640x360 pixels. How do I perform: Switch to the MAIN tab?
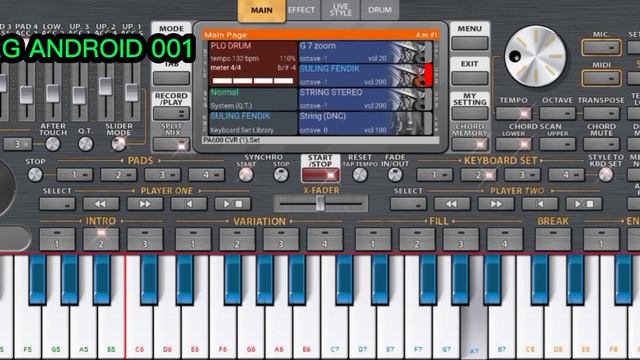[x=262, y=10]
